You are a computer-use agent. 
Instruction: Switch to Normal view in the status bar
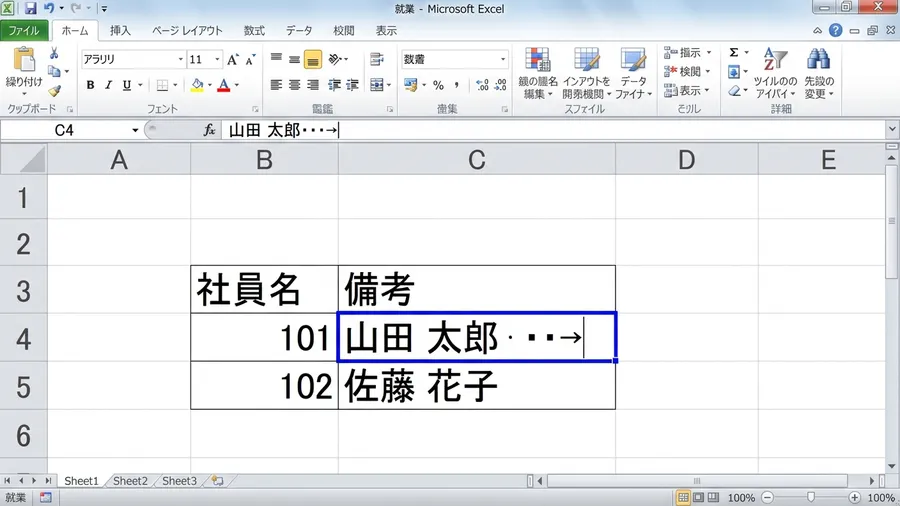click(x=683, y=497)
